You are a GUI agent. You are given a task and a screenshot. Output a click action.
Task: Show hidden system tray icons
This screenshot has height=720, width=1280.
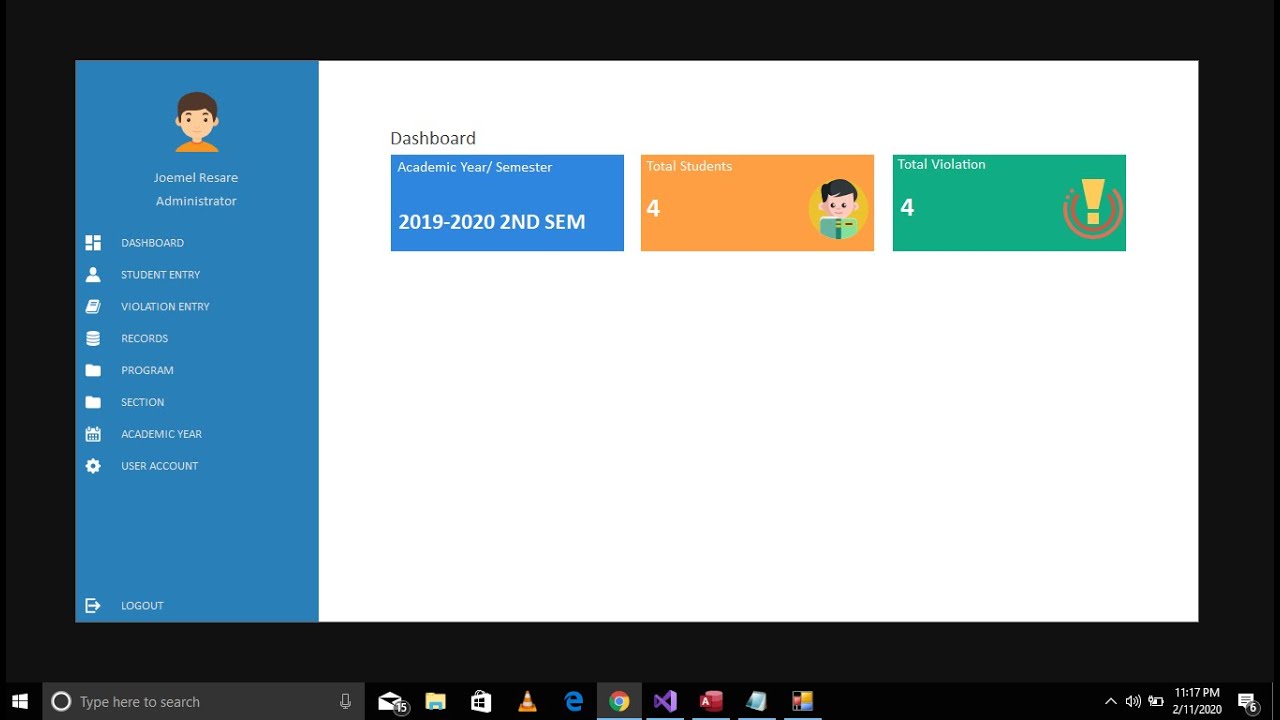click(x=1110, y=701)
